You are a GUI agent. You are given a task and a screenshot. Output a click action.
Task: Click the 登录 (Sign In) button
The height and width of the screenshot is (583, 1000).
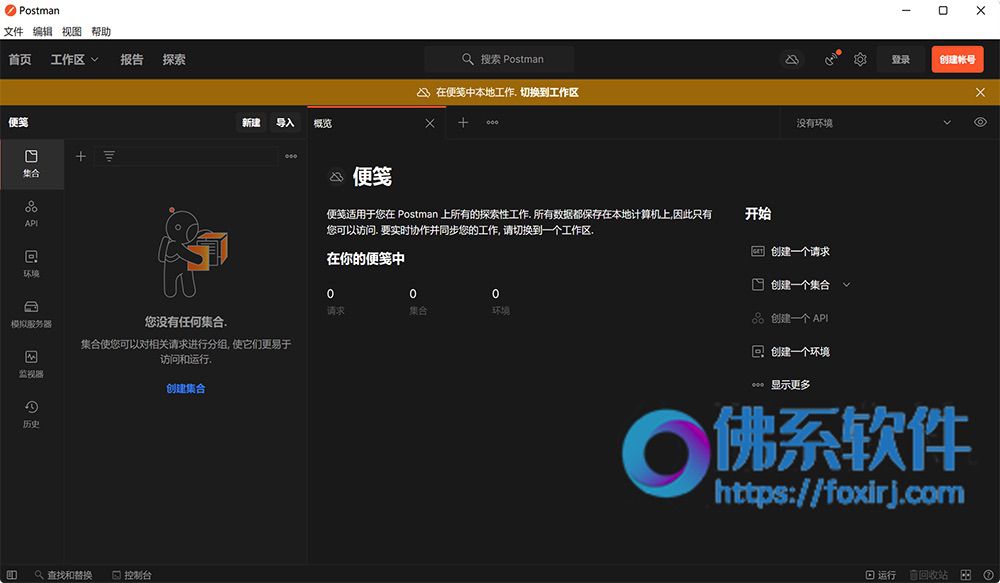(x=901, y=60)
